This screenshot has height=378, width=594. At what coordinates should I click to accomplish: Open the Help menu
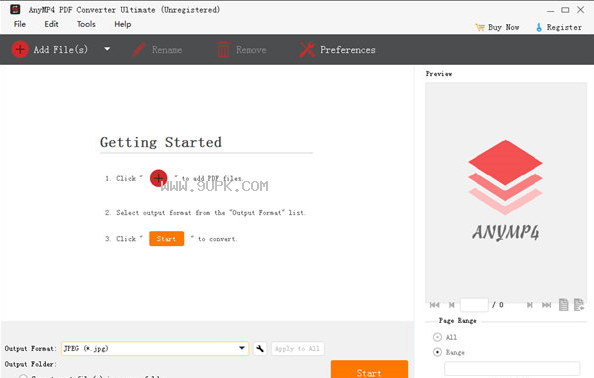coord(122,24)
